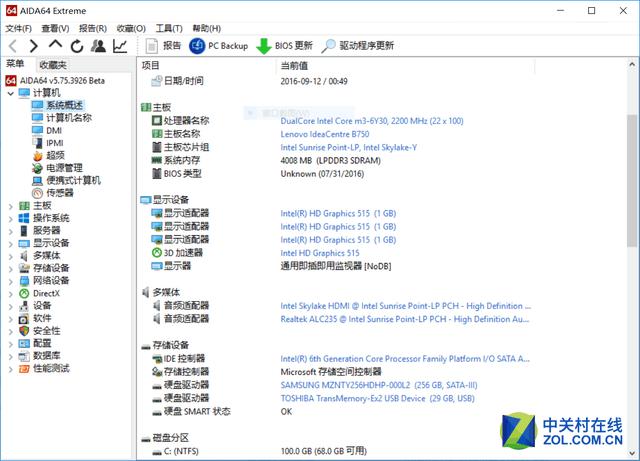Click the 数据库 tree icon
The width and height of the screenshot is (640, 461).
(24, 356)
